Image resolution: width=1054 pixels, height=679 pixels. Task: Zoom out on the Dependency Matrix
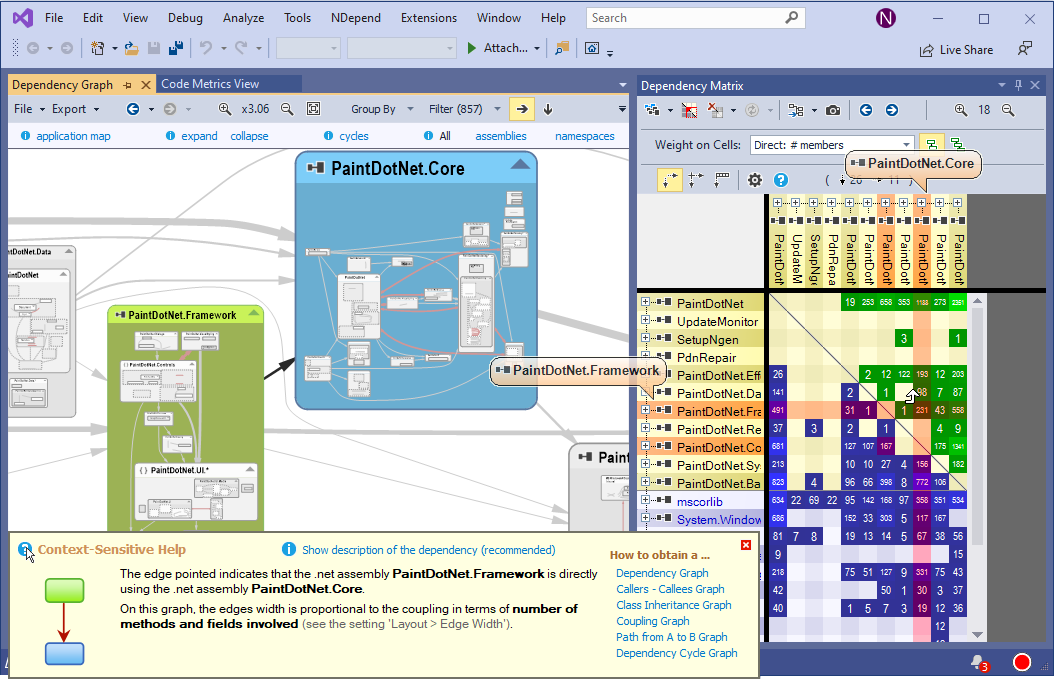(x=1008, y=110)
